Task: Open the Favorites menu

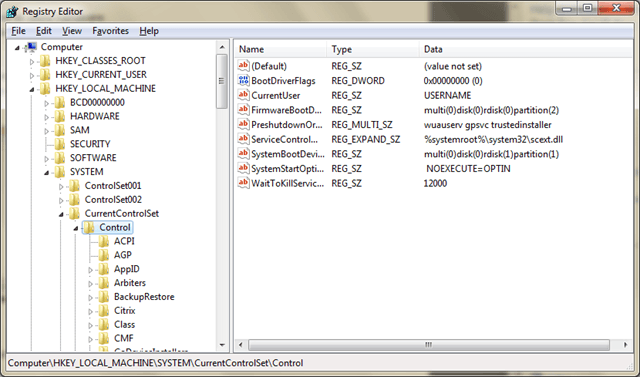Action: click(110, 31)
